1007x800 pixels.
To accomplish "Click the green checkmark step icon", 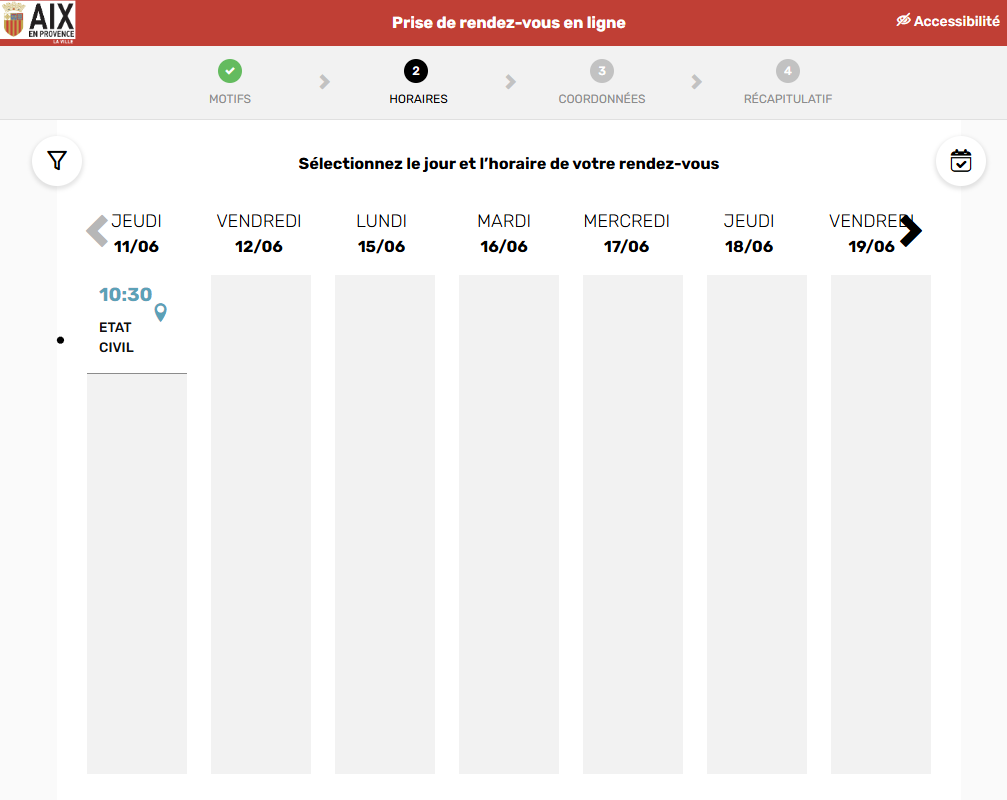I will (230, 71).
